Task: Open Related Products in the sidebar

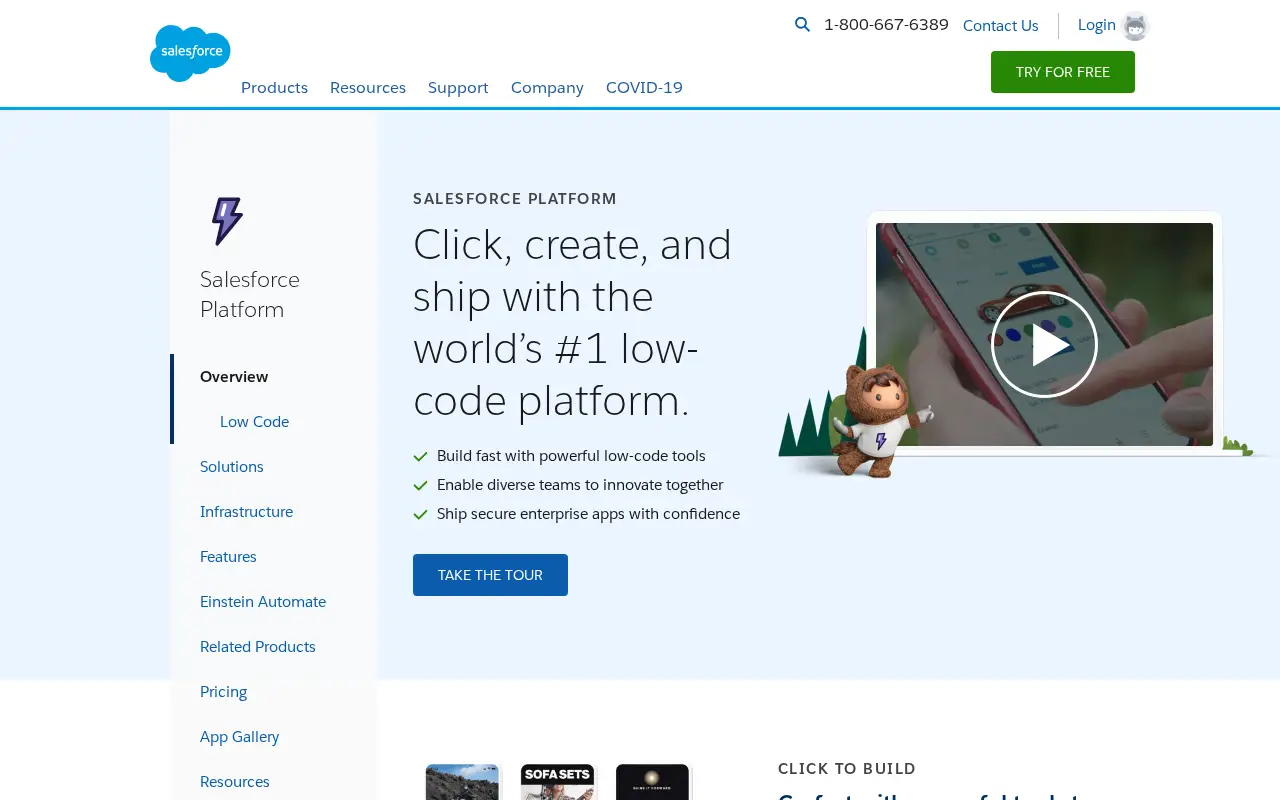Action: 258,647
